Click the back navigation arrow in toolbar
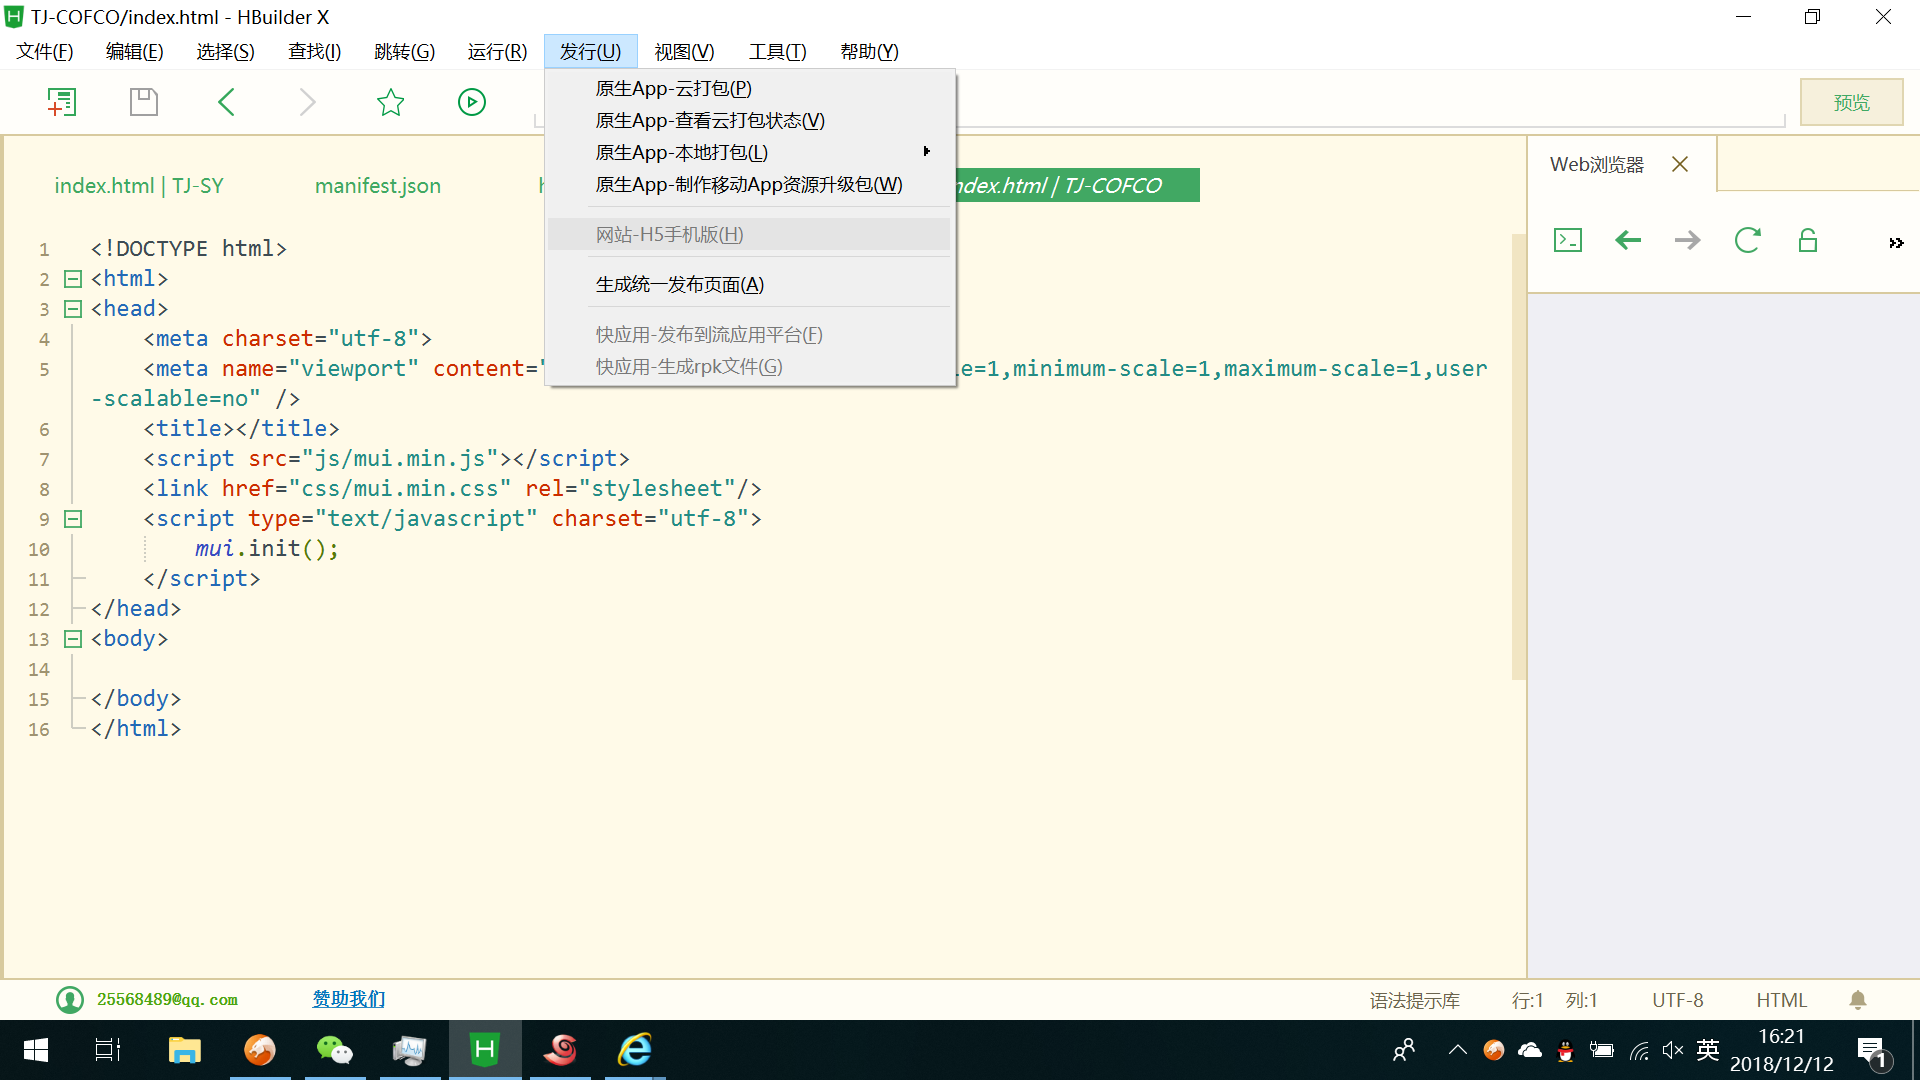Viewport: 1920px width, 1080px height. click(x=227, y=102)
